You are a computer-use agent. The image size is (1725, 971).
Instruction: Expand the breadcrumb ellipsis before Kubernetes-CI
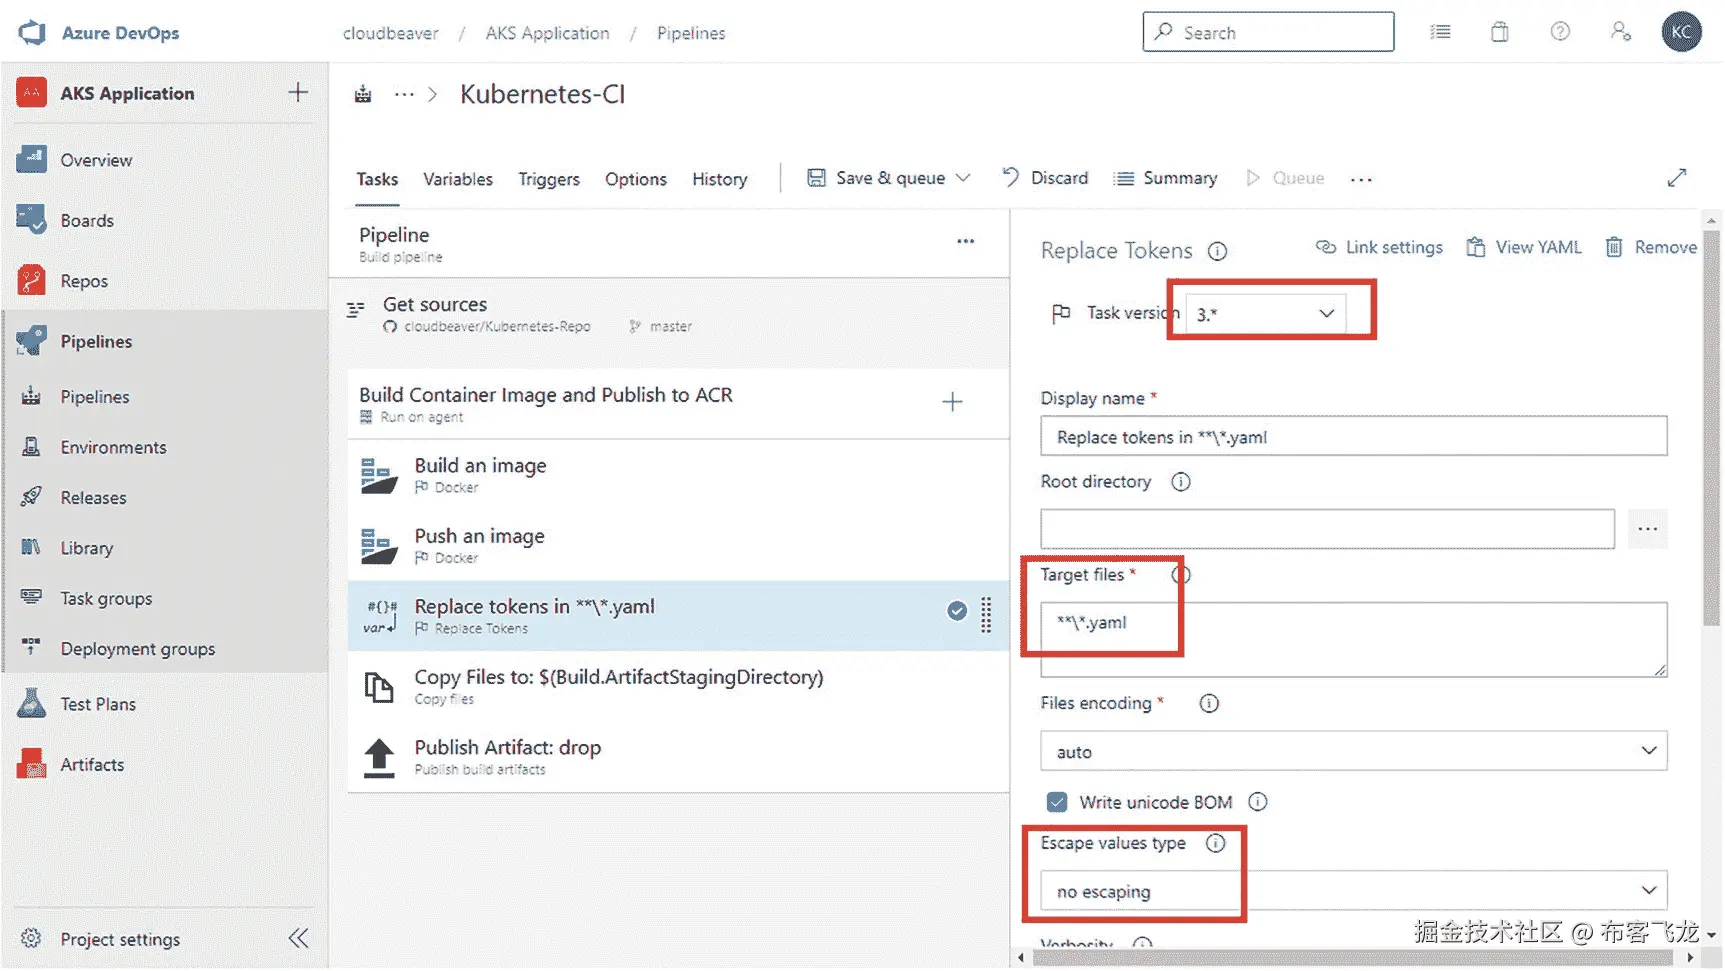(x=404, y=94)
